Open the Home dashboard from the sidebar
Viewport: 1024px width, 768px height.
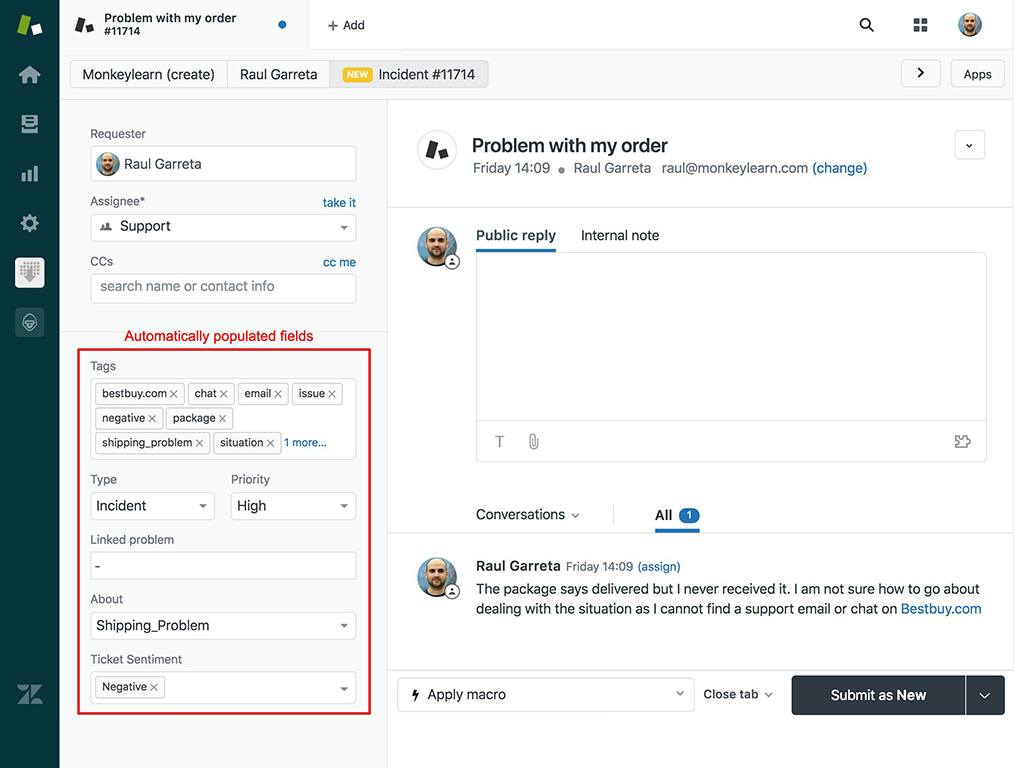(x=29, y=74)
